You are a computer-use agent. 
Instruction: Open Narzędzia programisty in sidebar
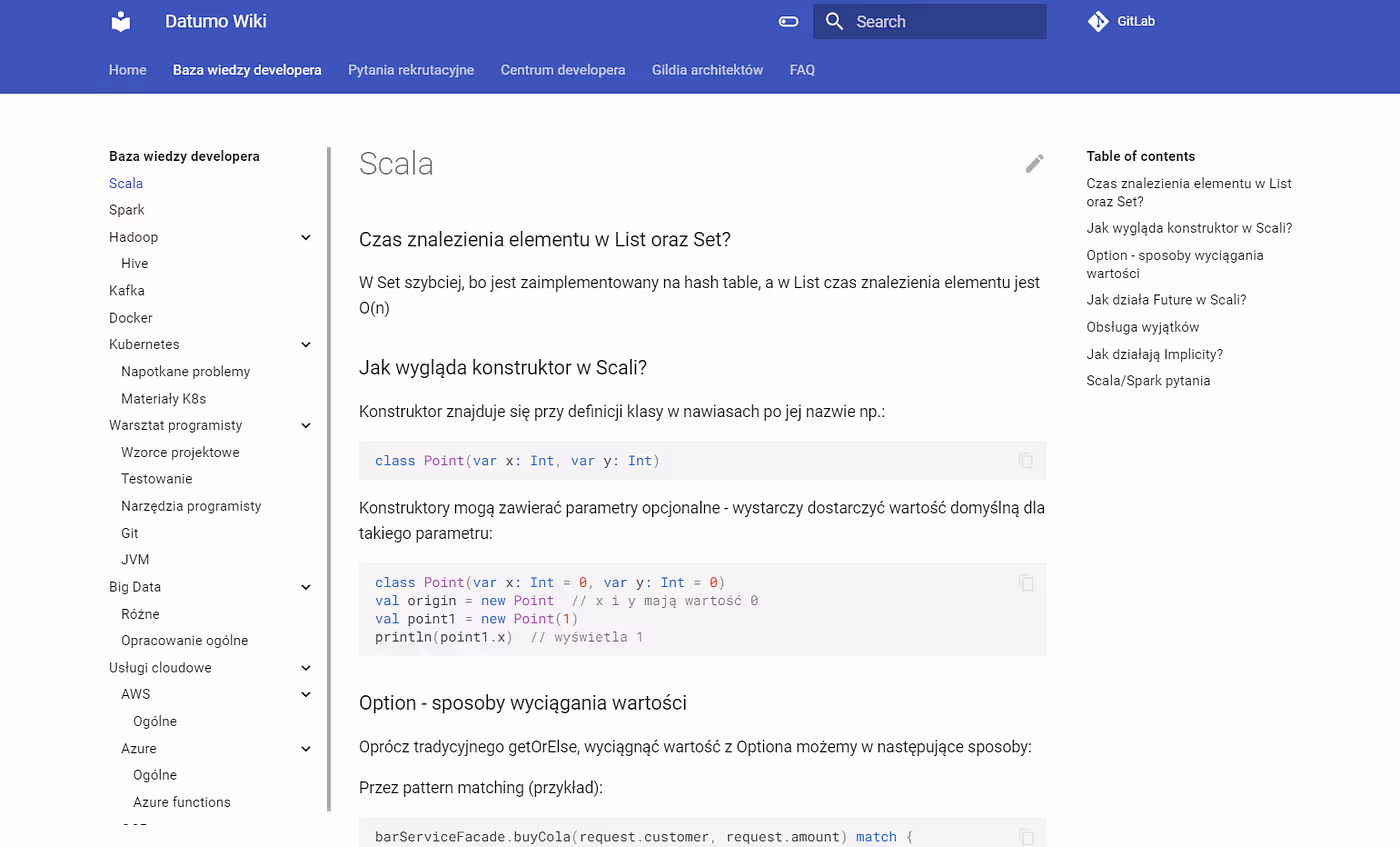coord(191,506)
